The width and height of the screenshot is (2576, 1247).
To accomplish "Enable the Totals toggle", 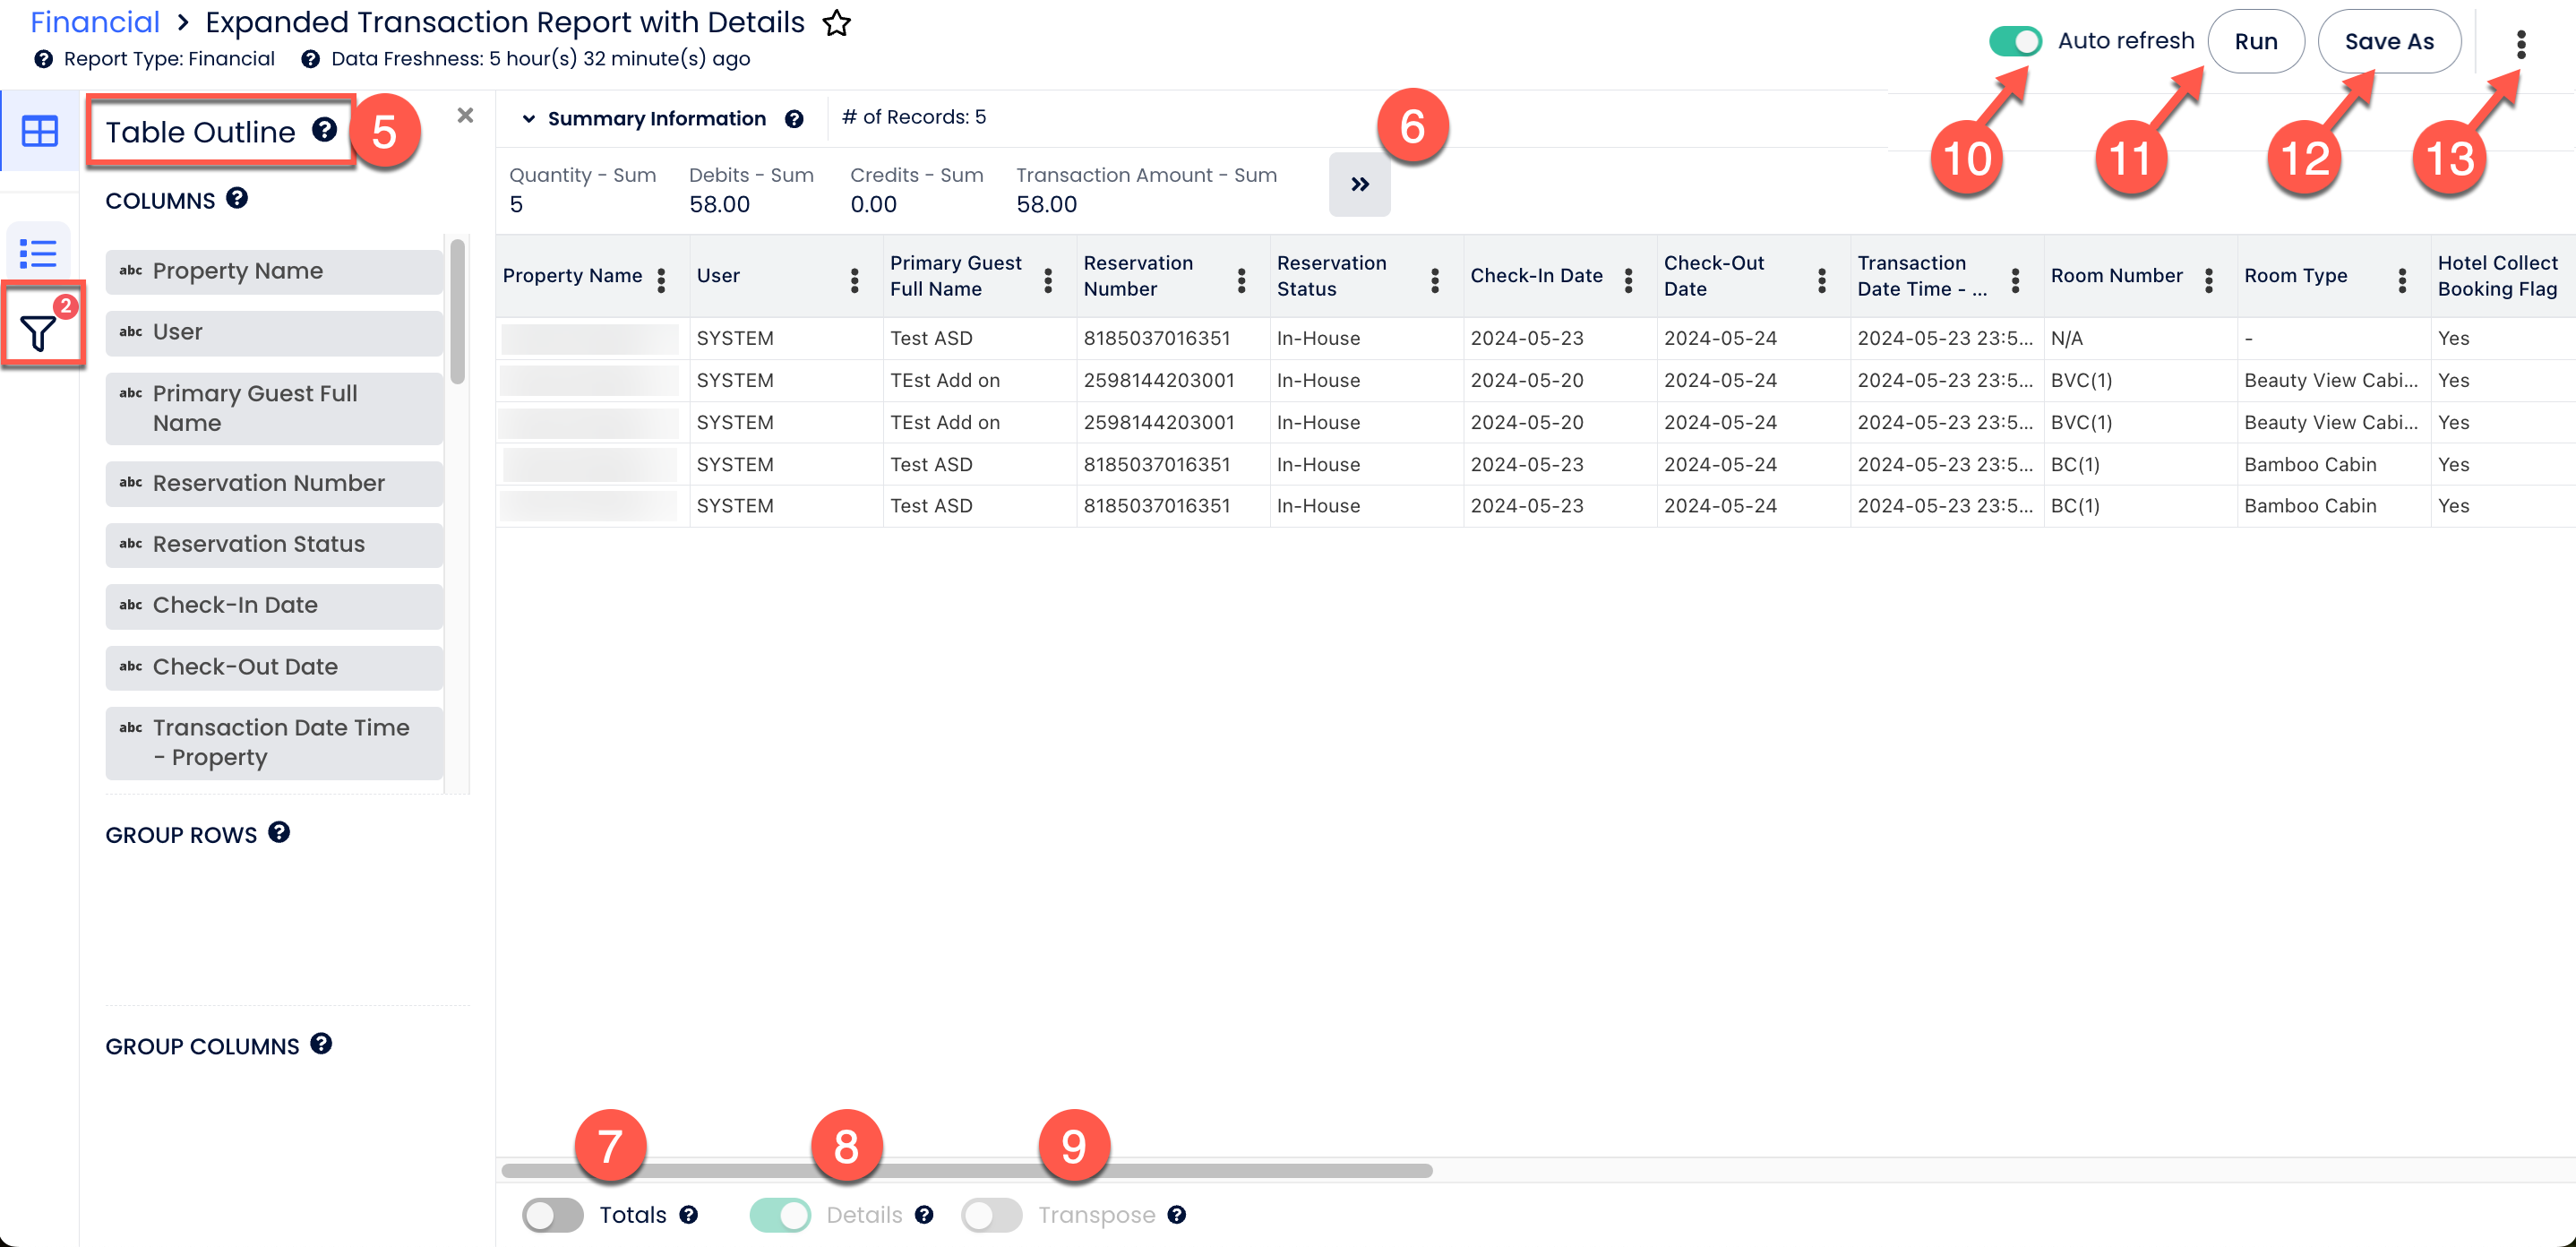I will click(552, 1214).
